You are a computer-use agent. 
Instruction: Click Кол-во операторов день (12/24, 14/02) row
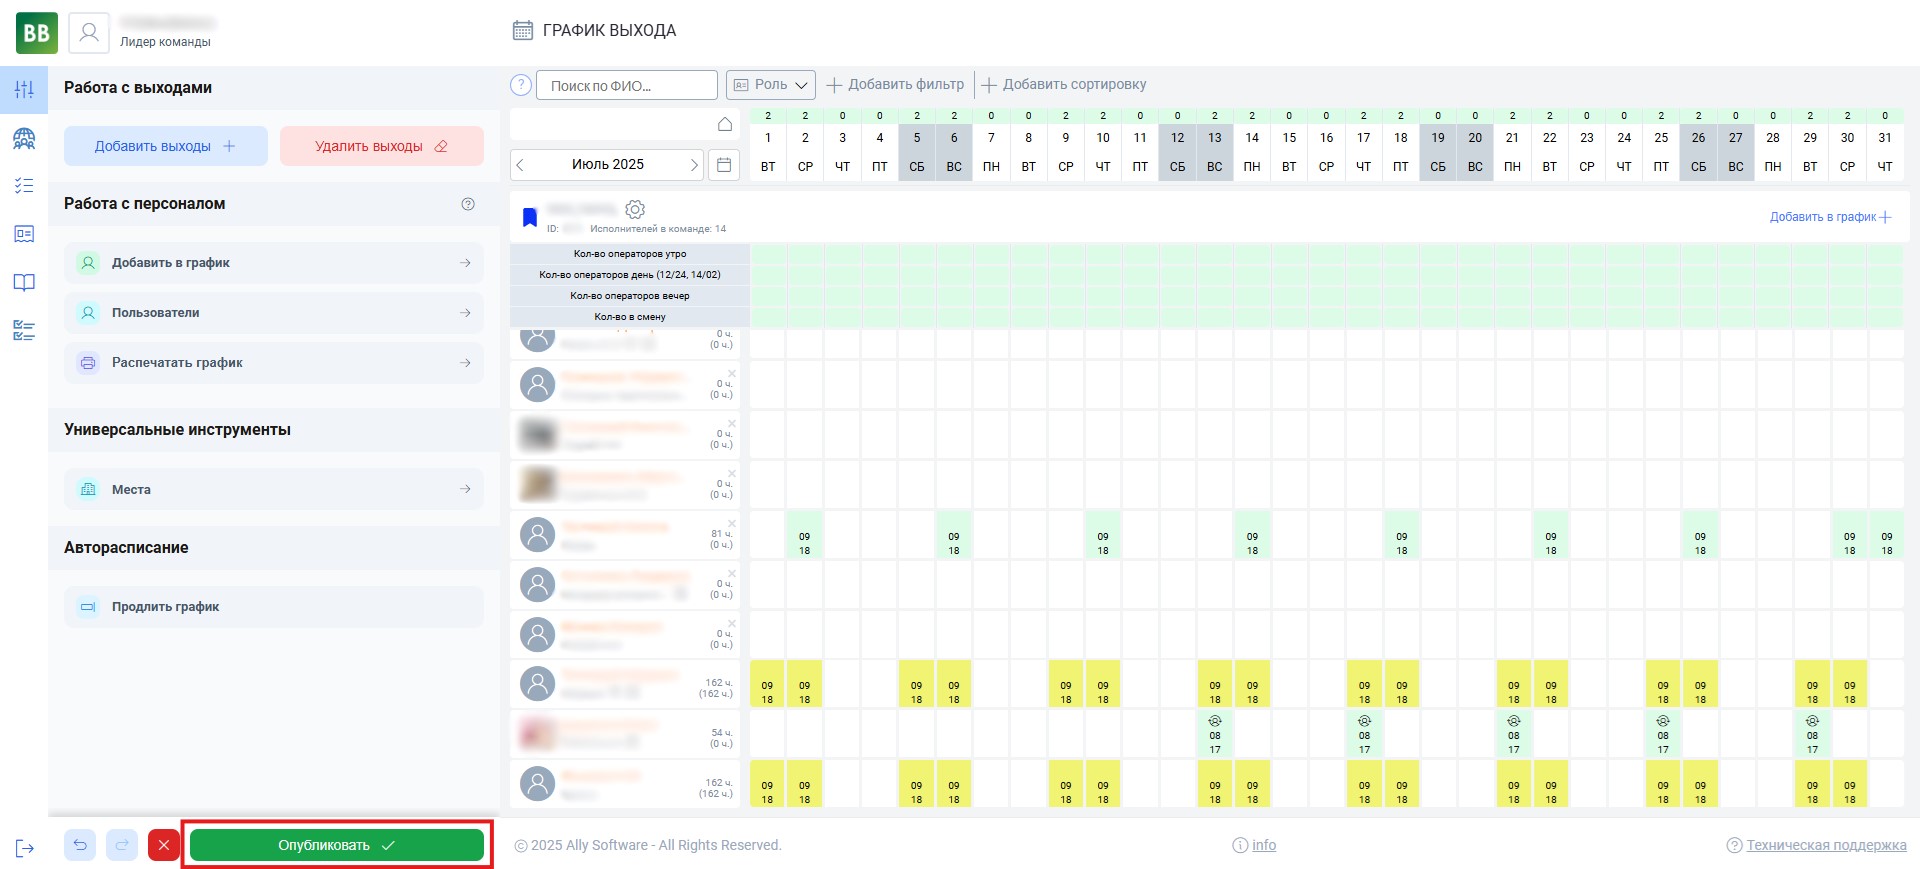630,275
